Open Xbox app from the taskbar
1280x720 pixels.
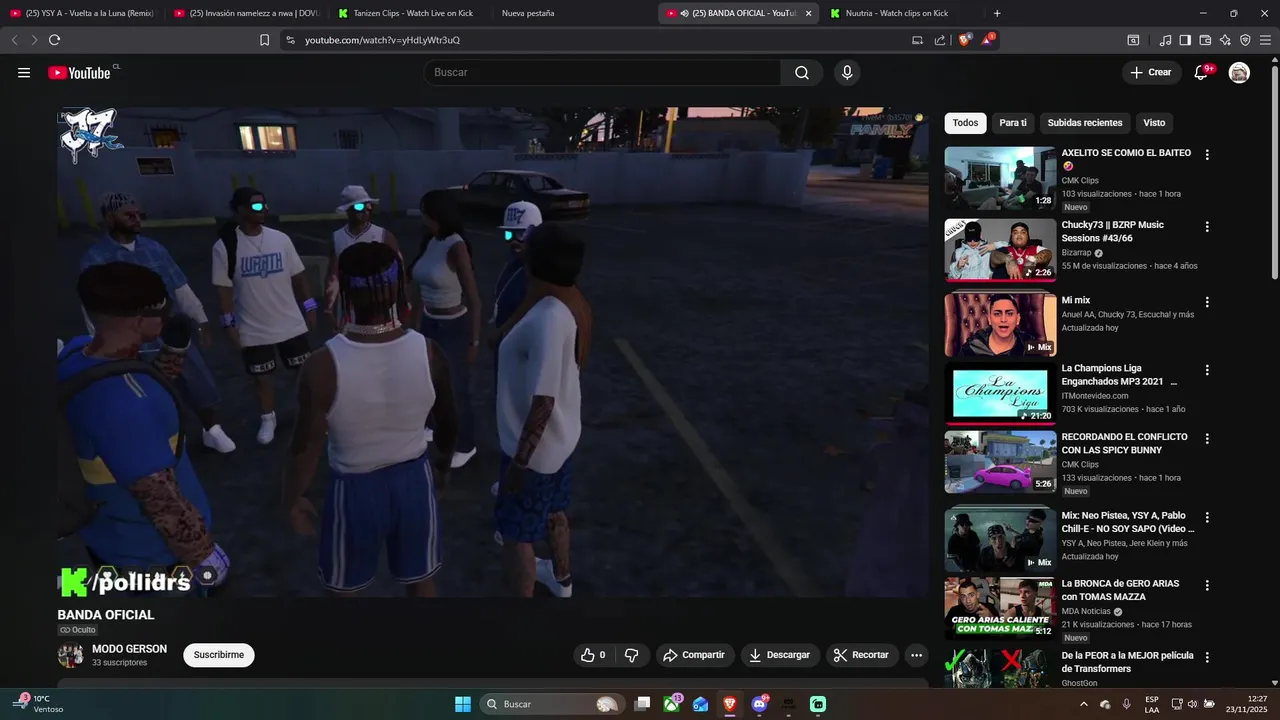tap(672, 704)
